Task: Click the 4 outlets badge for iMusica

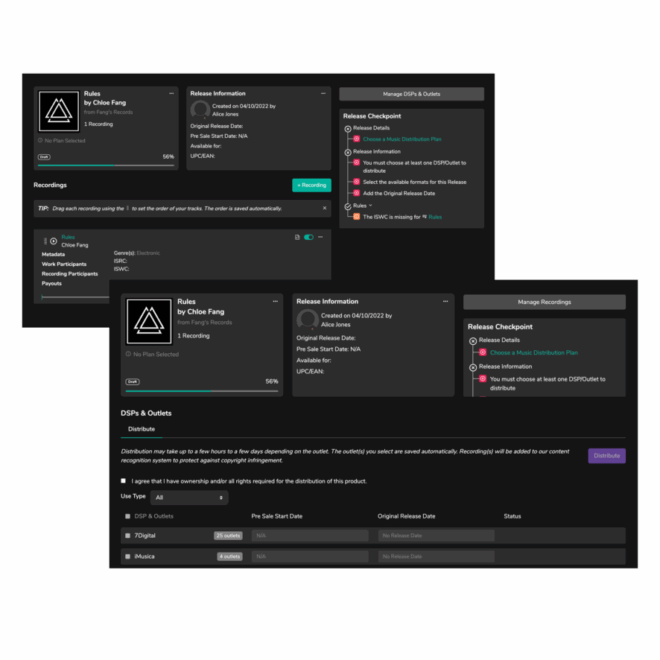Action: click(230, 556)
